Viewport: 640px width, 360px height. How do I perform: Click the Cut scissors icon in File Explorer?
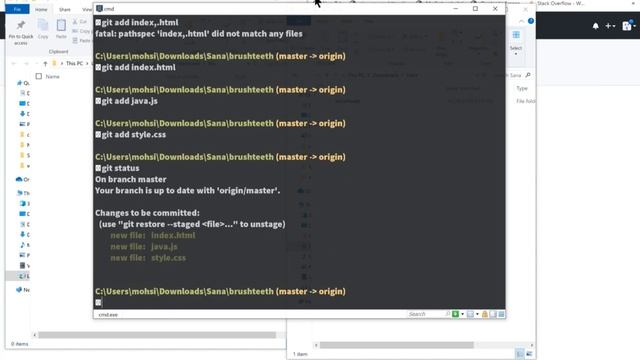pos(75,22)
